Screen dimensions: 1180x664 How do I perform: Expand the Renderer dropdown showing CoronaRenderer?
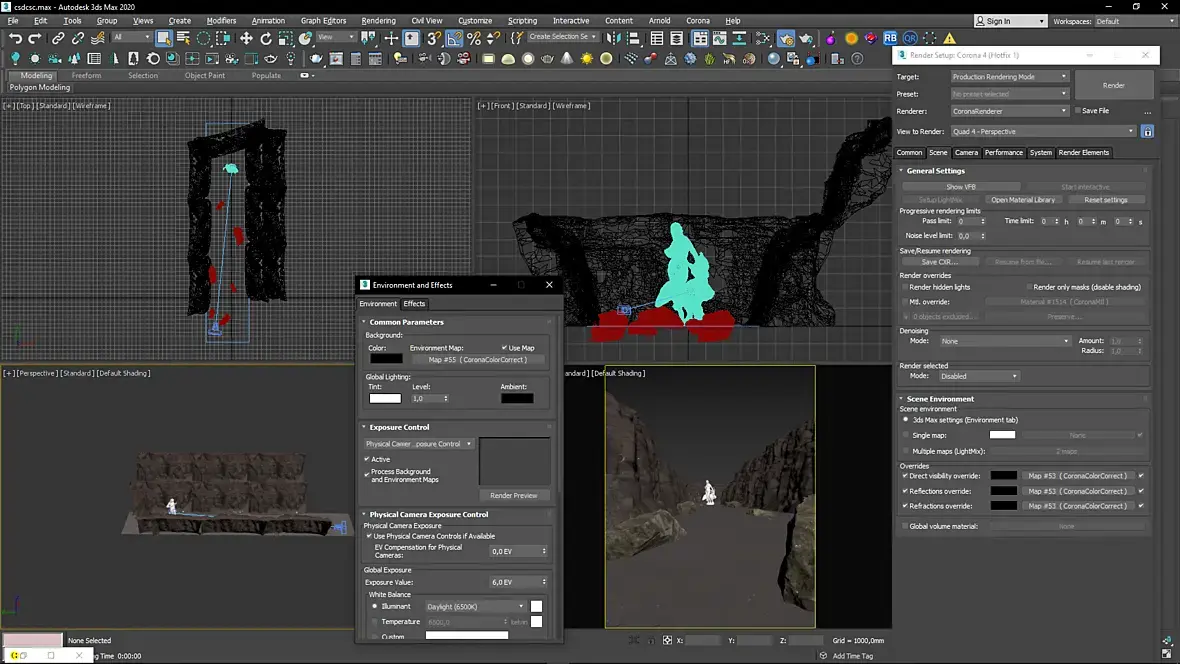coord(1008,111)
